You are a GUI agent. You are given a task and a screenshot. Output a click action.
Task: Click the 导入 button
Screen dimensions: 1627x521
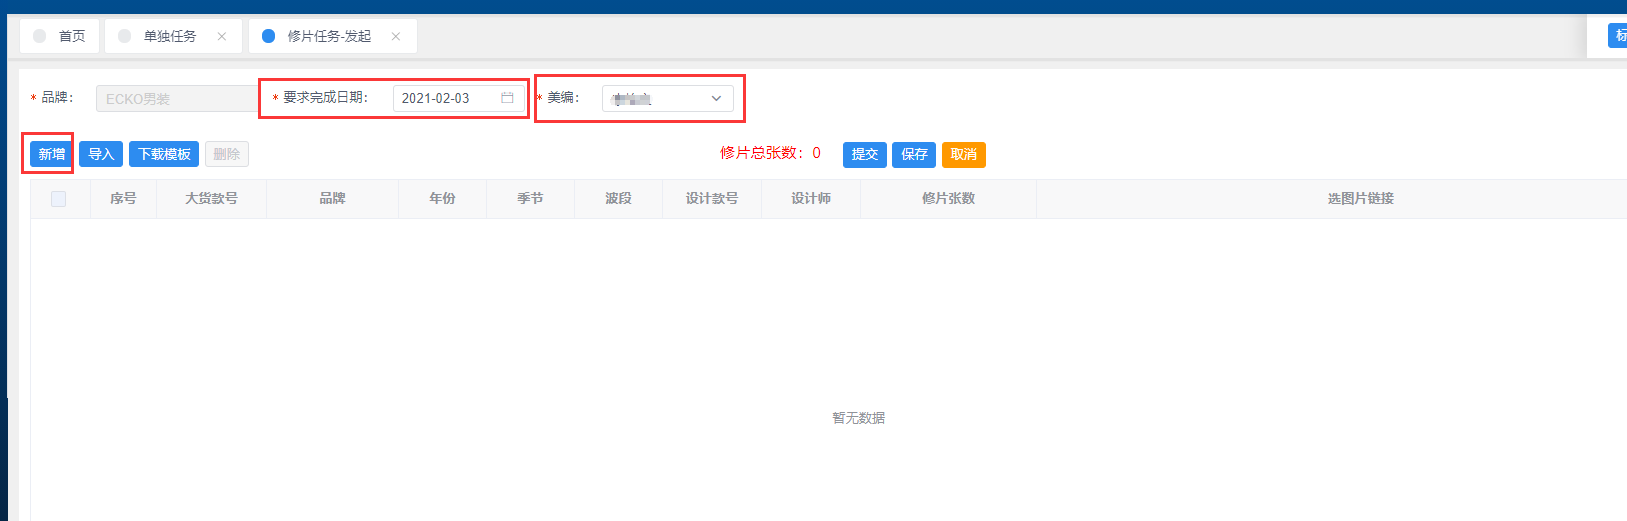pos(101,154)
